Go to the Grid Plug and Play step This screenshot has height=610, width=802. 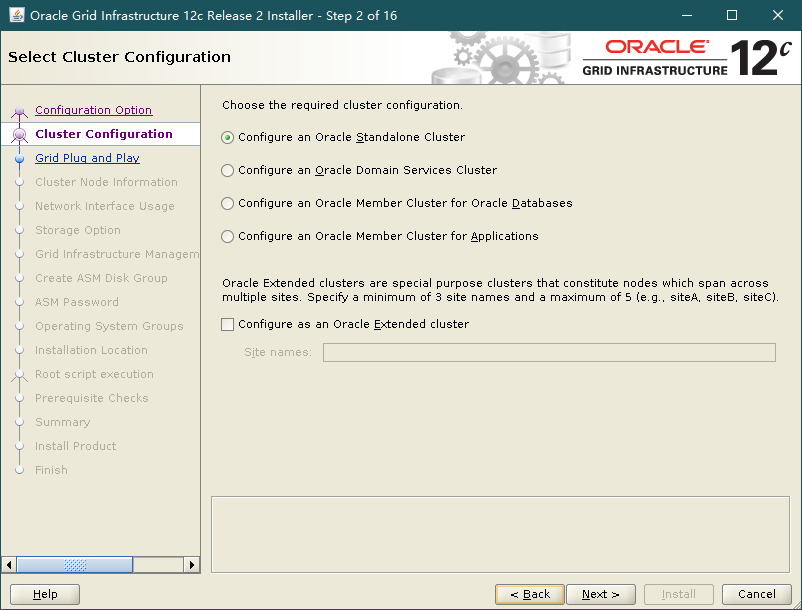point(87,158)
